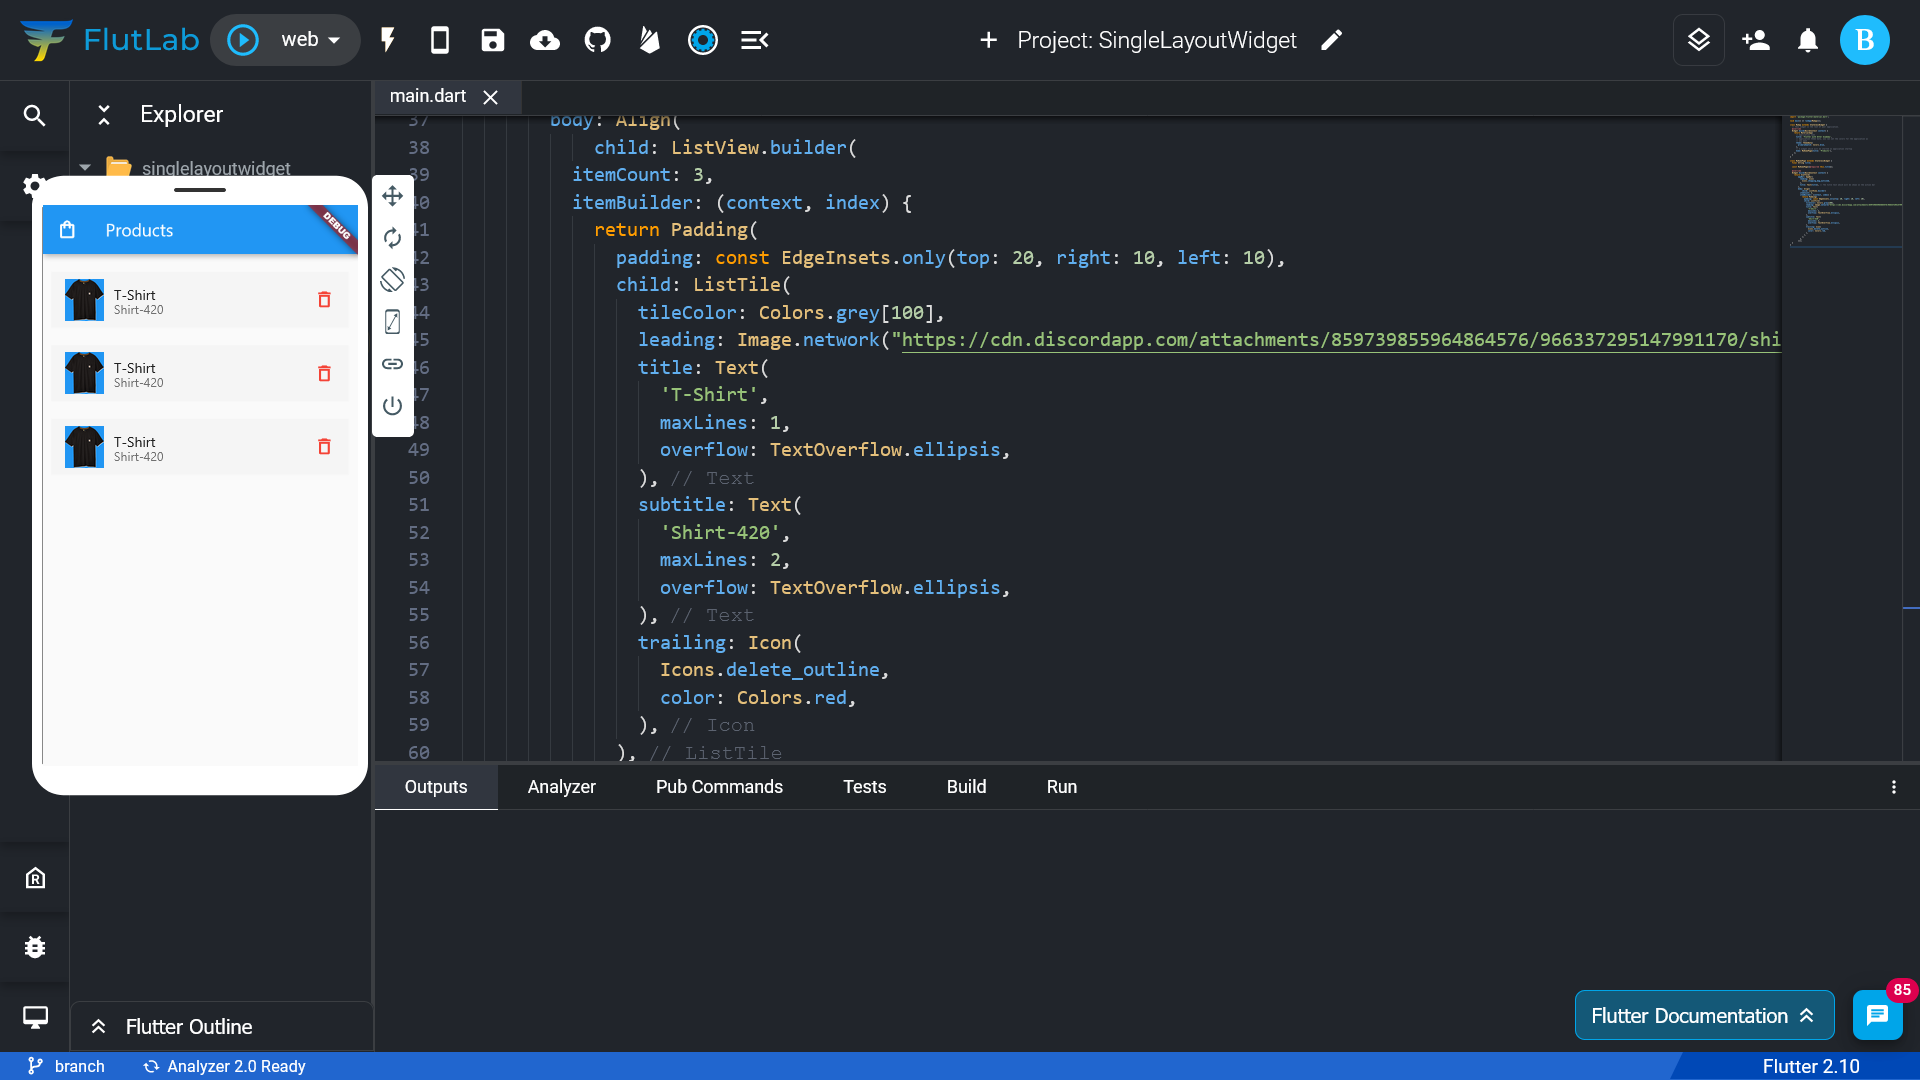Collapse the Flutter Outline panel
1920x1080 pixels.
tap(98, 1026)
